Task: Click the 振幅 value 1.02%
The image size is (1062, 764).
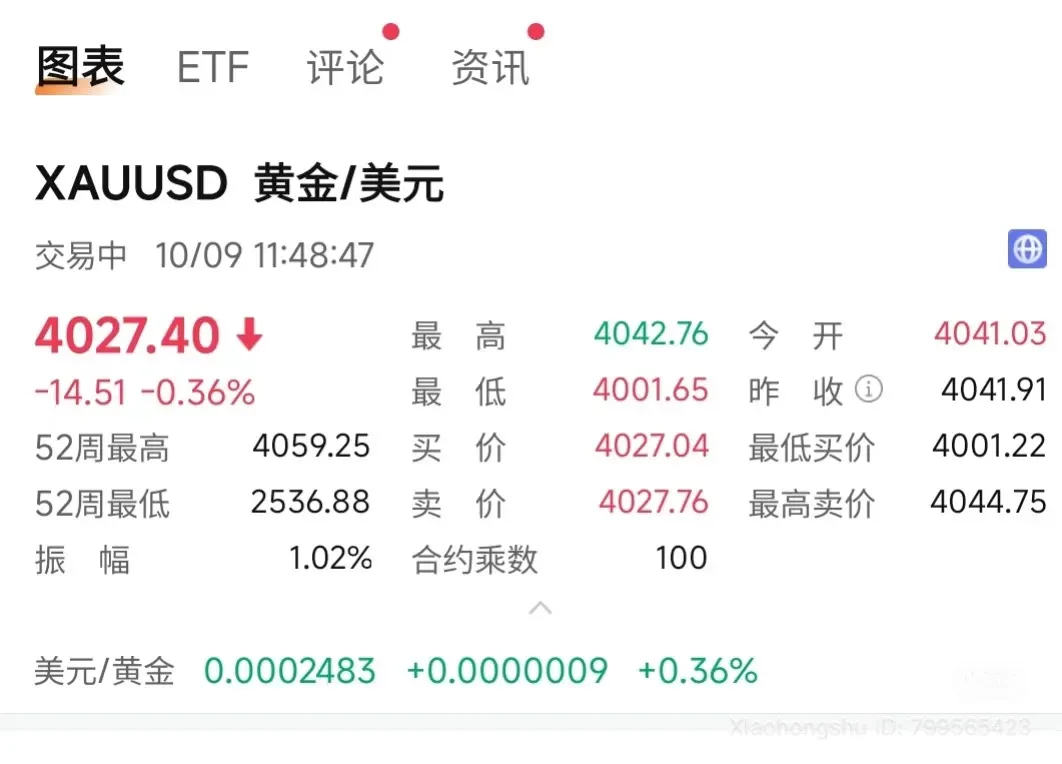Action: [x=331, y=558]
